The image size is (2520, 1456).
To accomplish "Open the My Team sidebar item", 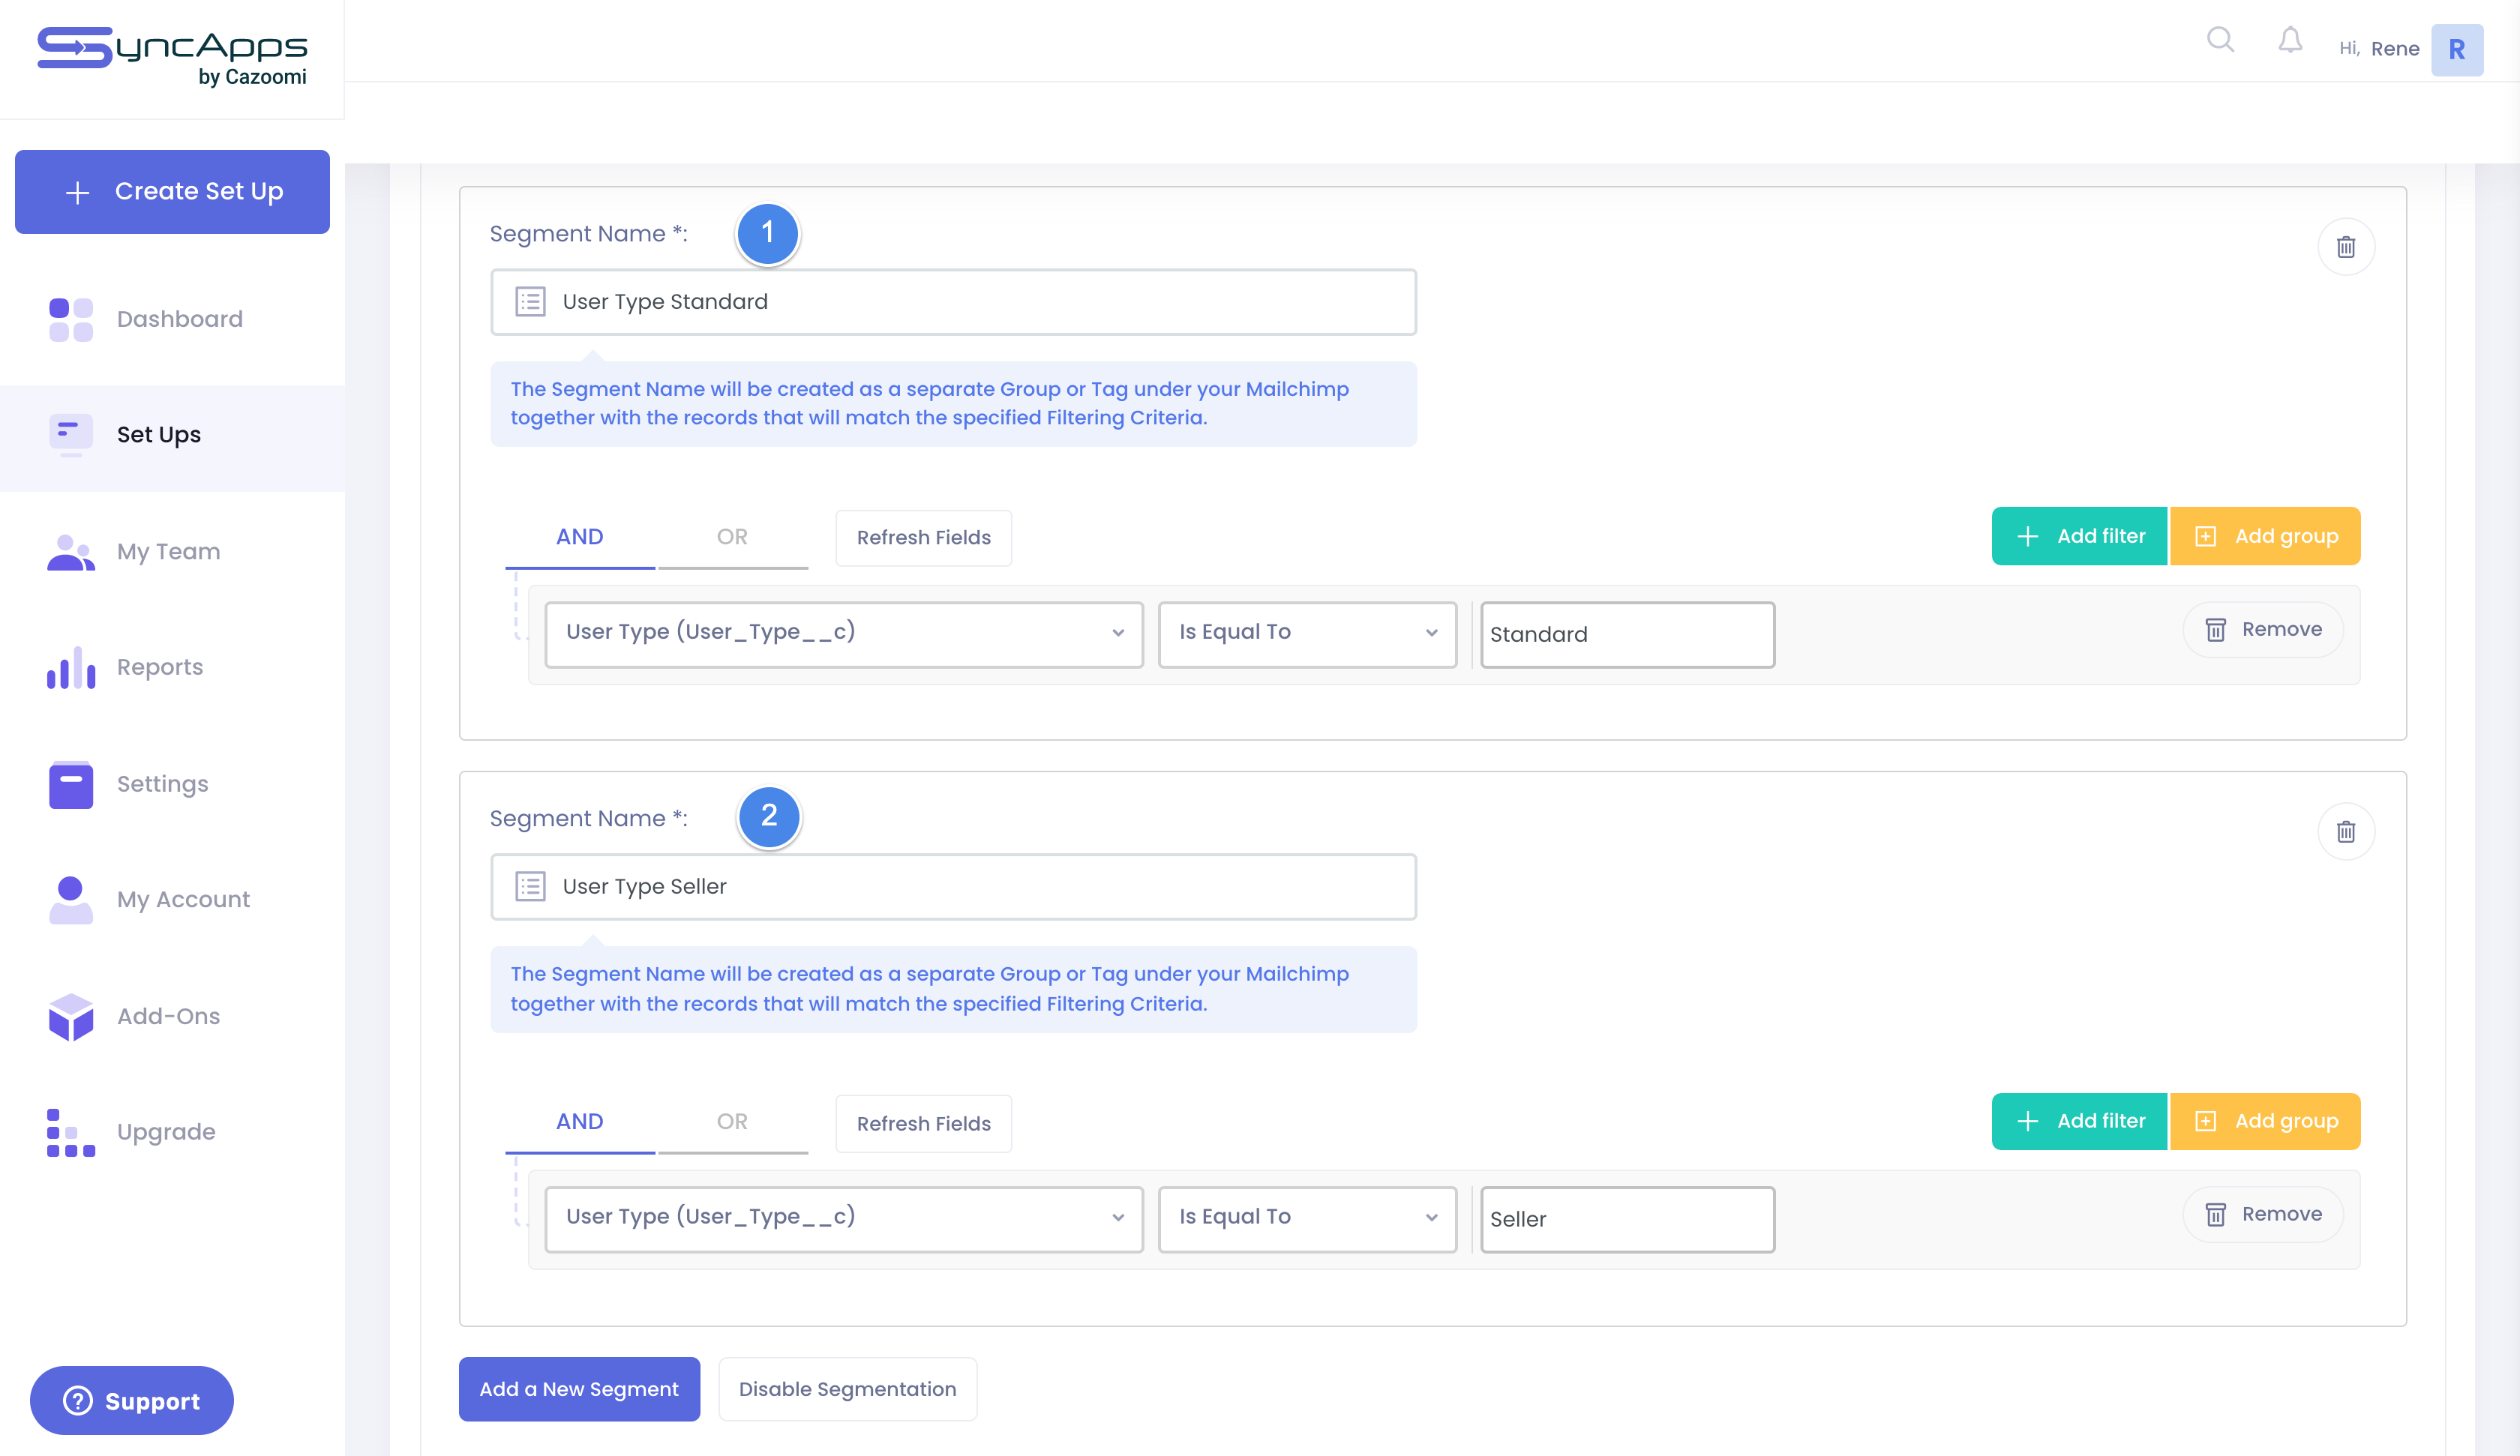I will point(168,551).
